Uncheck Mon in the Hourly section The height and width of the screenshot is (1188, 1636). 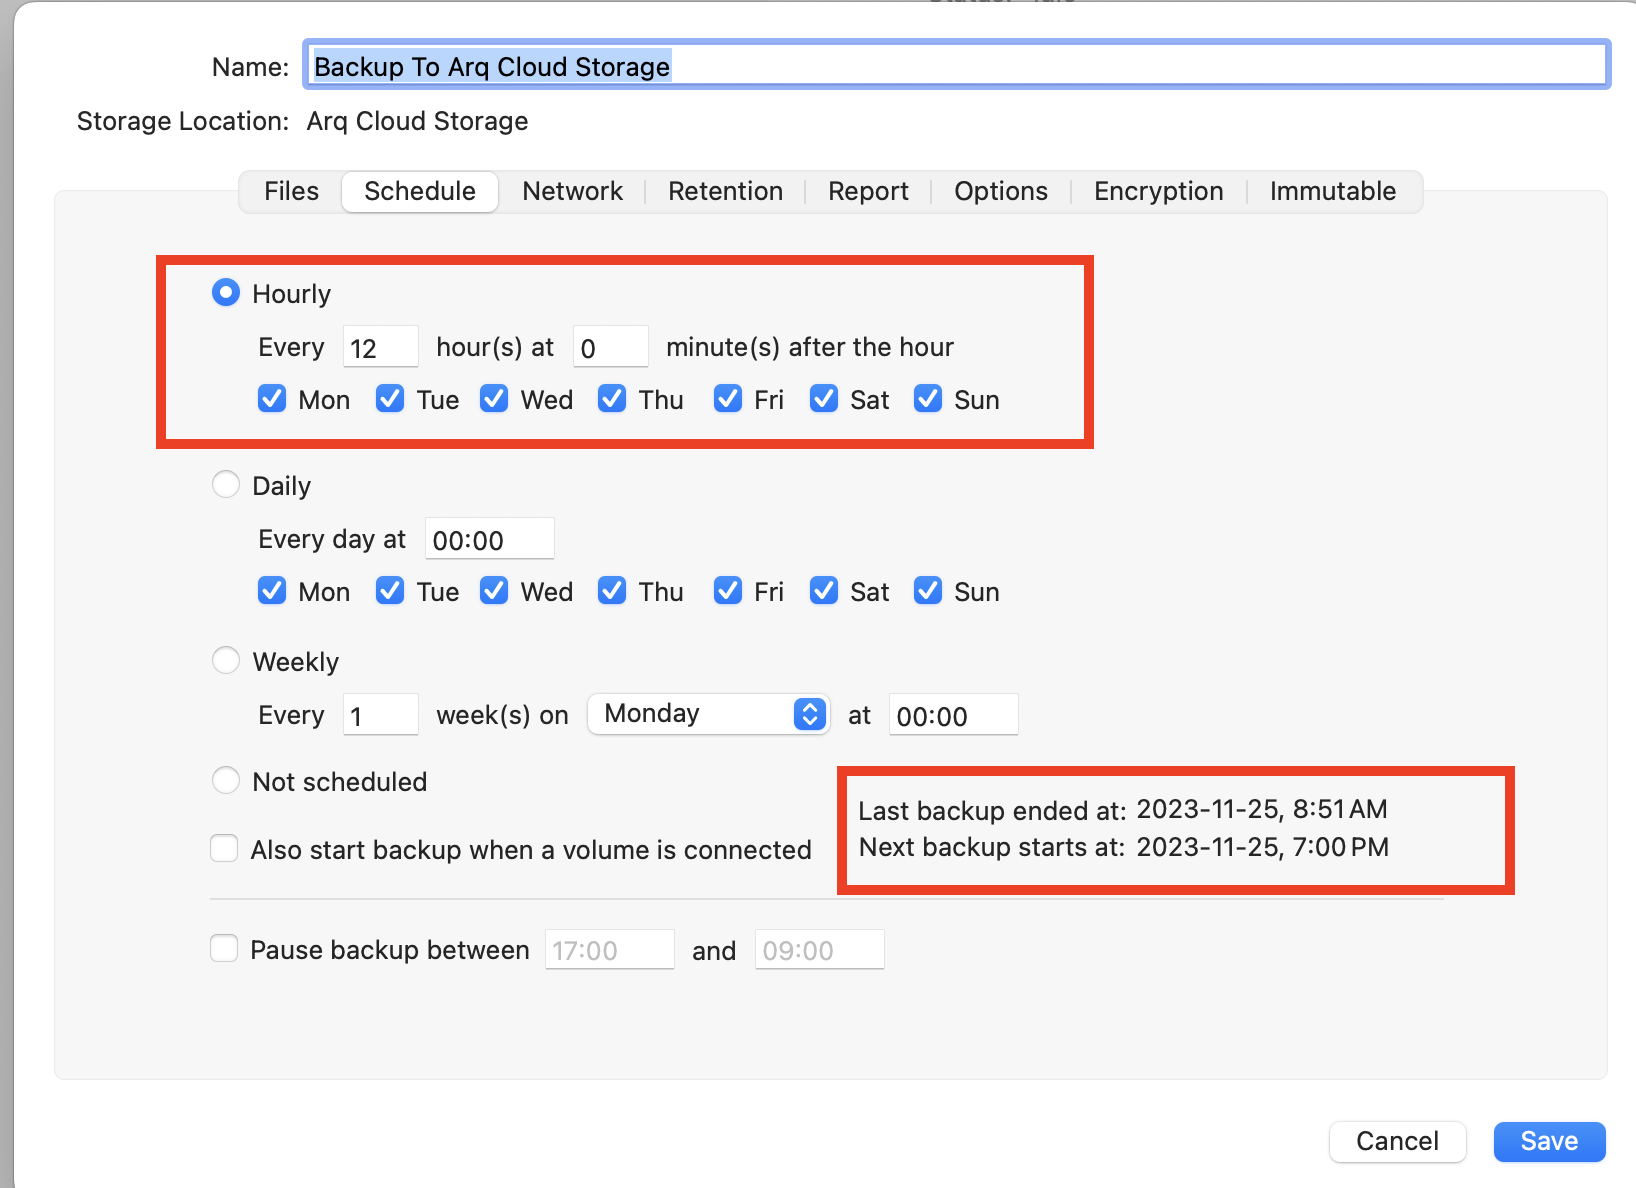272,399
